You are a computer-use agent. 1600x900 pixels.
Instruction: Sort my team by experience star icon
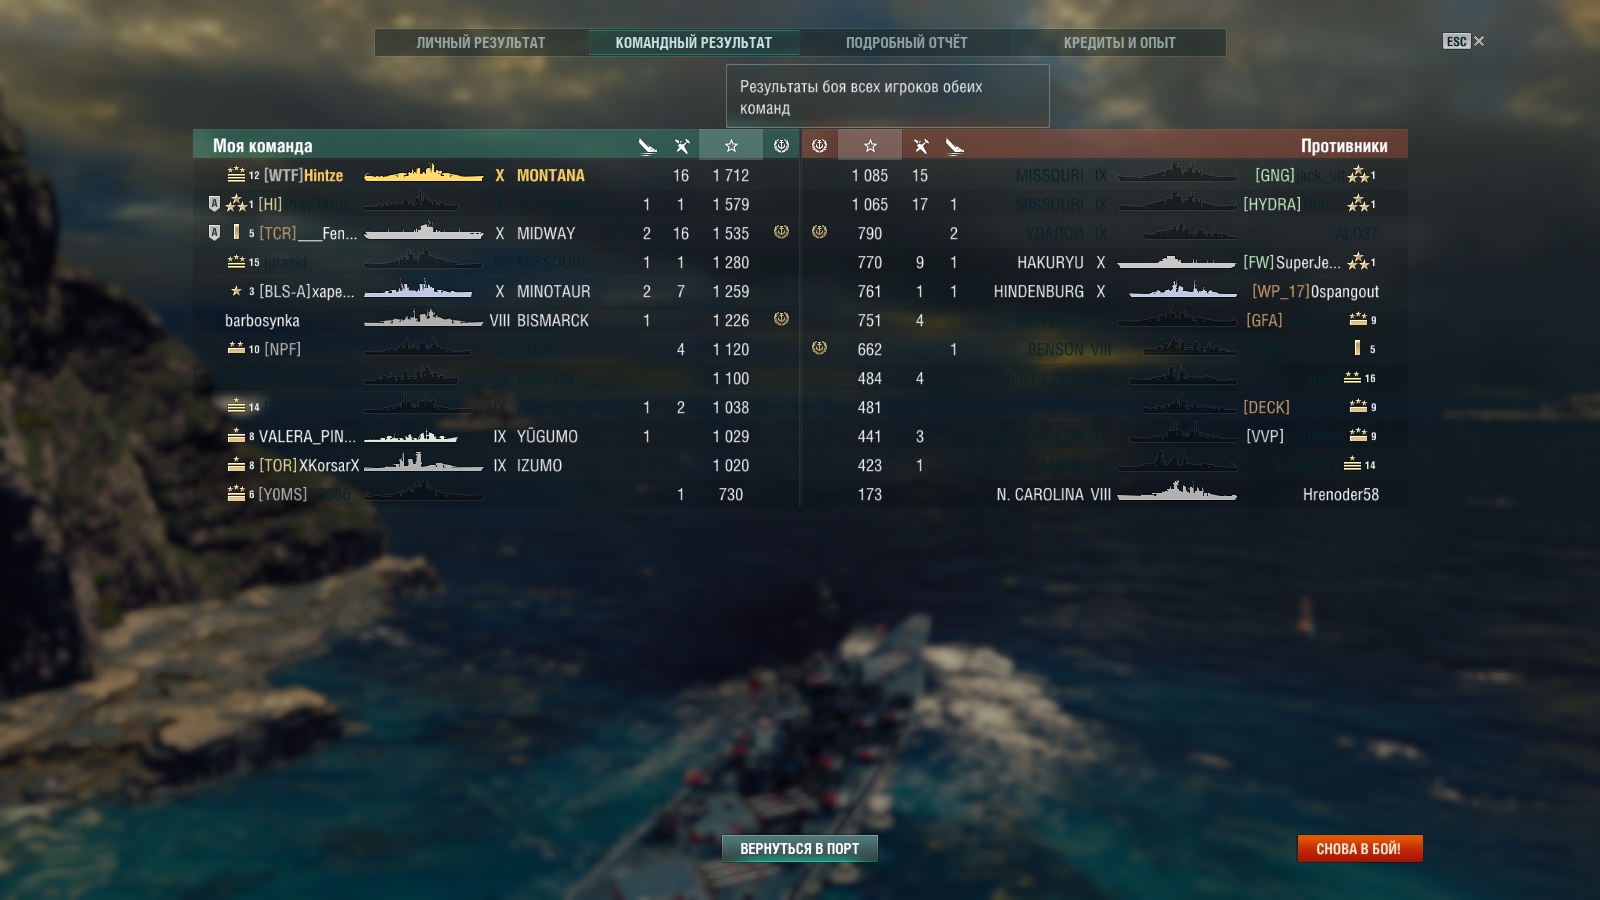coord(731,146)
